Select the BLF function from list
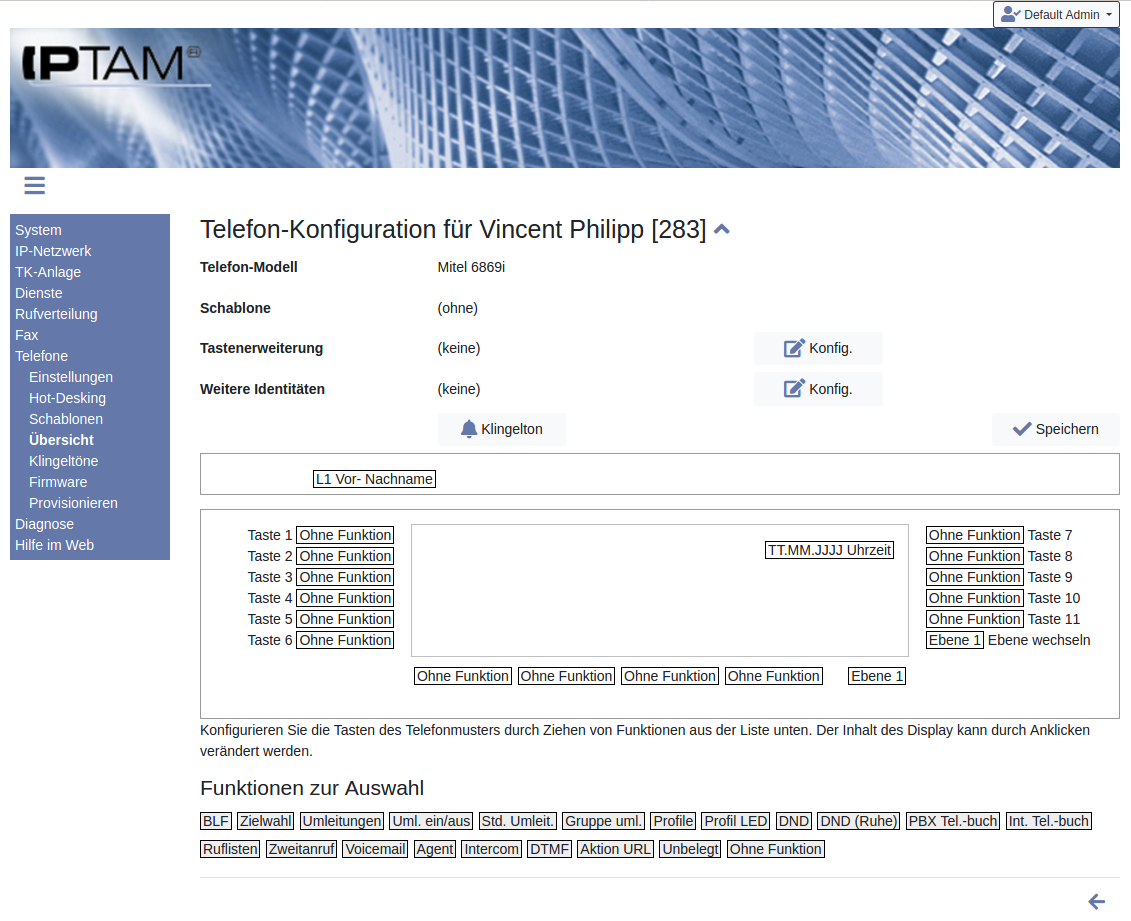The height and width of the screenshot is (921, 1131). point(216,821)
